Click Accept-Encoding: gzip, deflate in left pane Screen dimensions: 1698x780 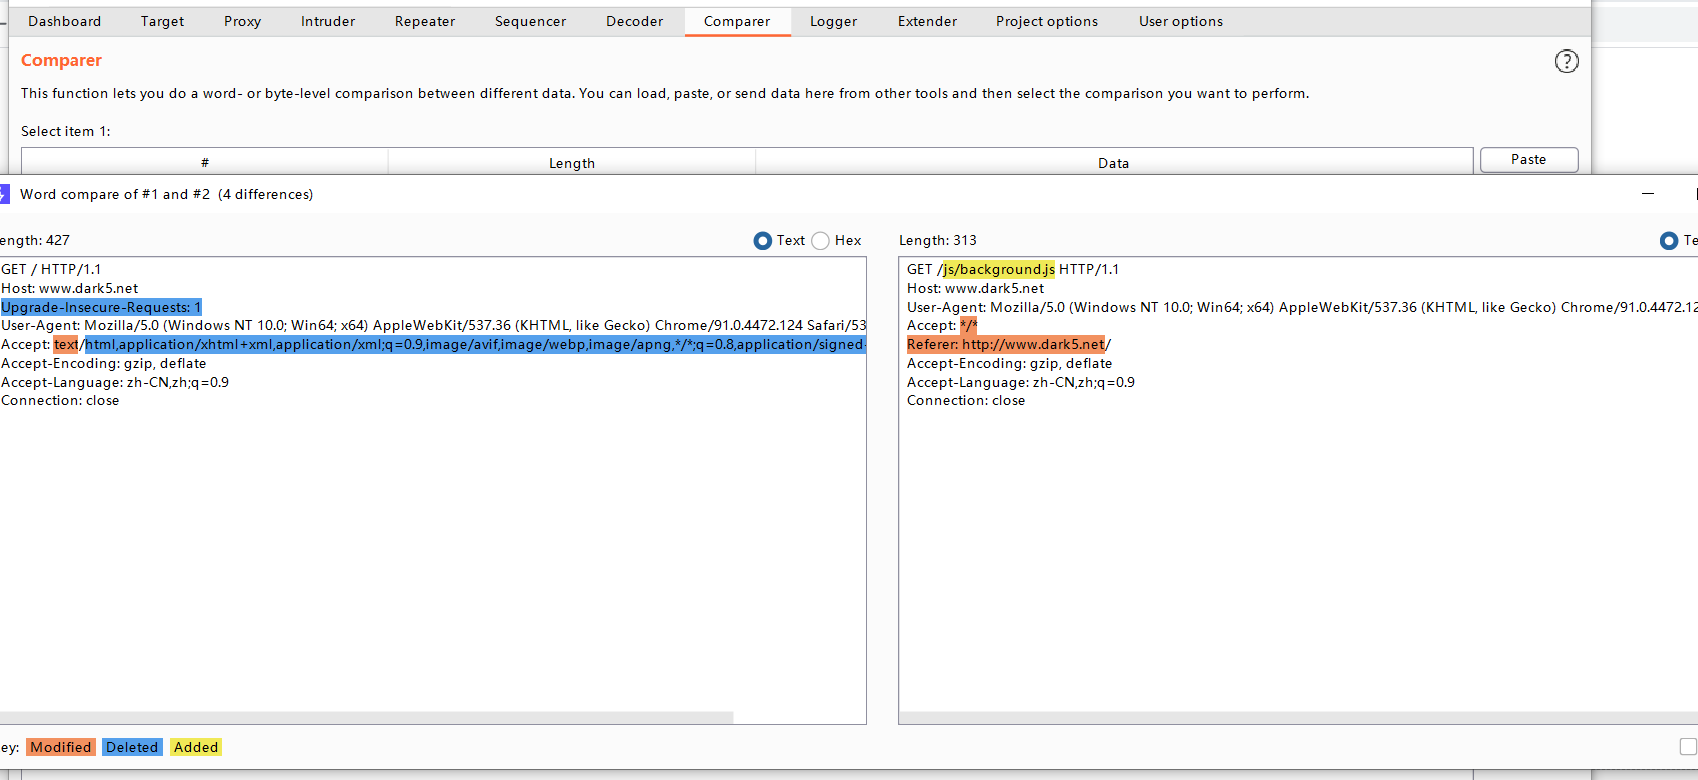(x=104, y=363)
